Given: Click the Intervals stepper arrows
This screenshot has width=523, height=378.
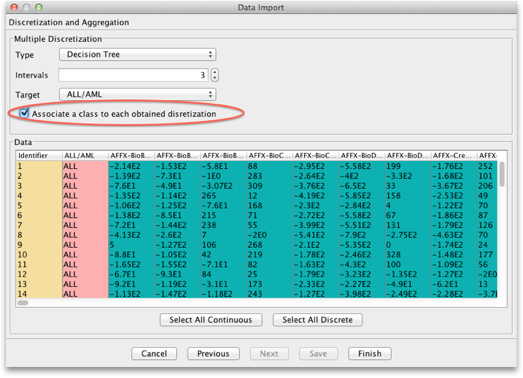Looking at the screenshot, I should (215, 75).
